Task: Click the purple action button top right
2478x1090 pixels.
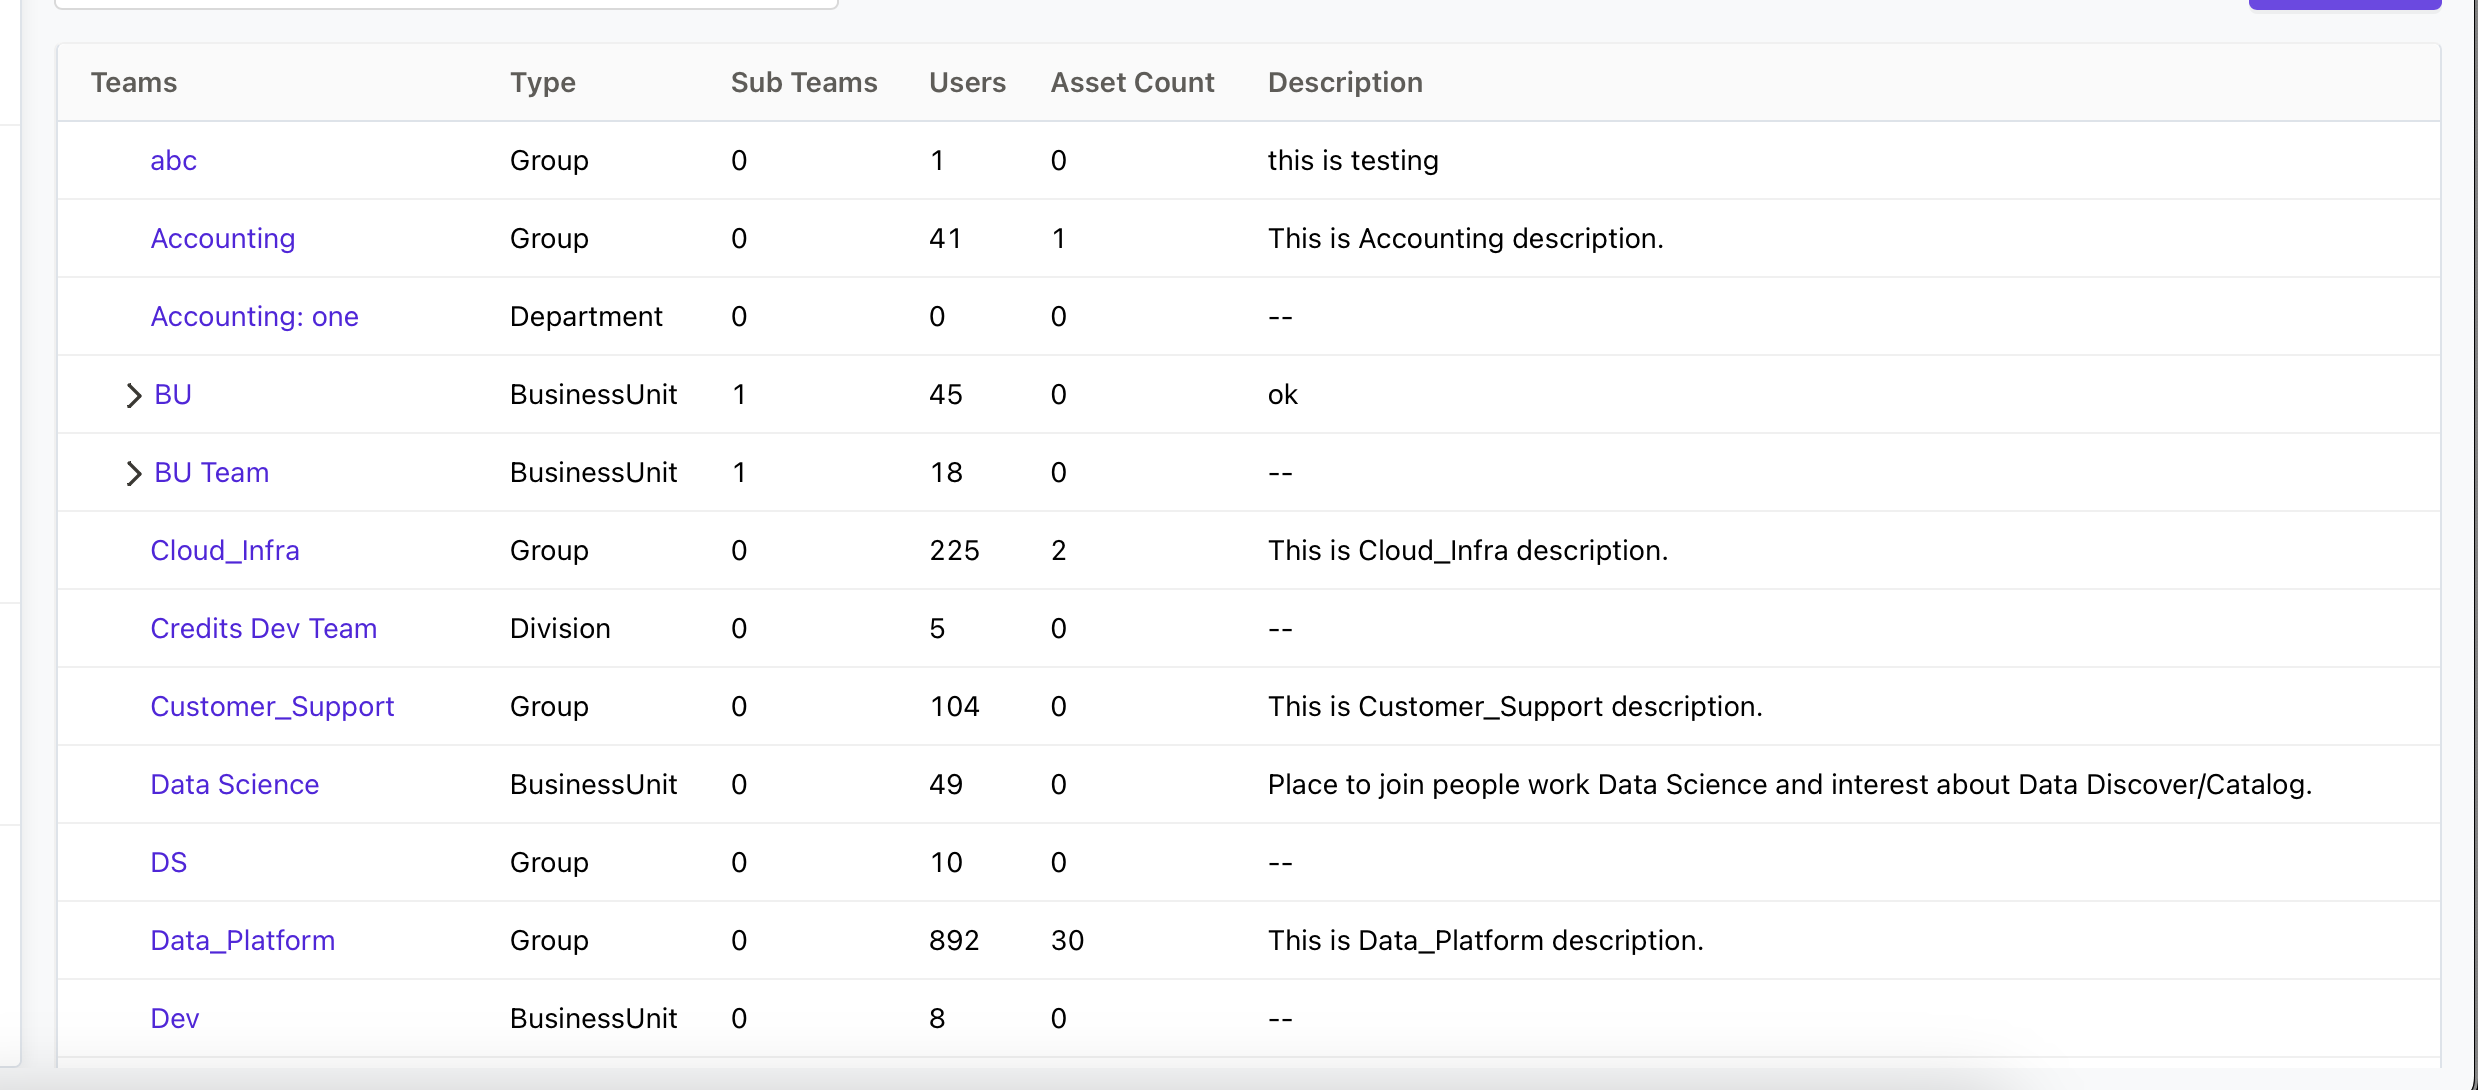Action: 2345,4
